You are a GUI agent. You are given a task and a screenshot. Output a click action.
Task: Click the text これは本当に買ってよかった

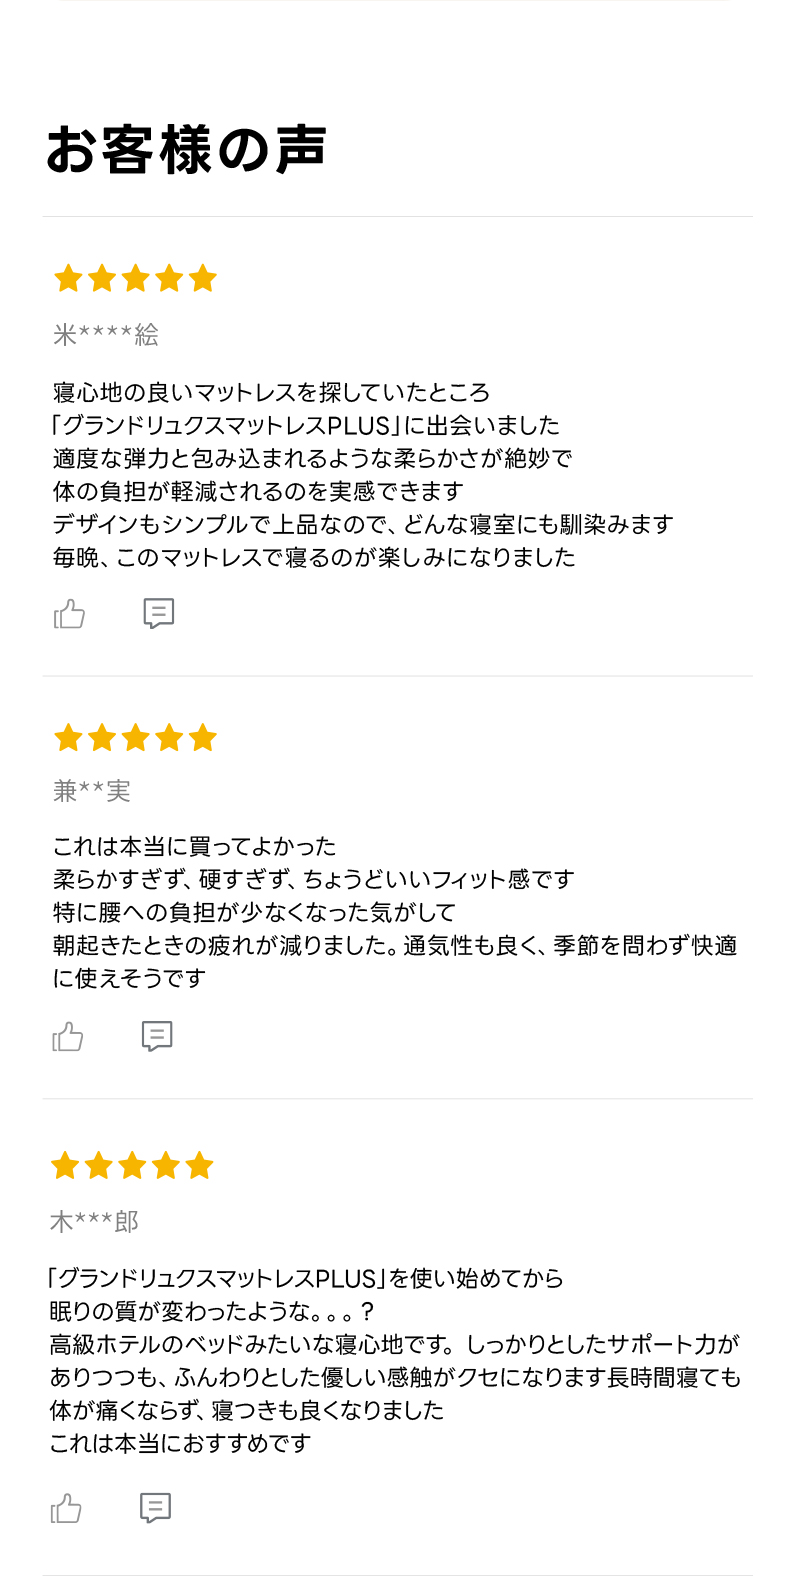tap(195, 846)
